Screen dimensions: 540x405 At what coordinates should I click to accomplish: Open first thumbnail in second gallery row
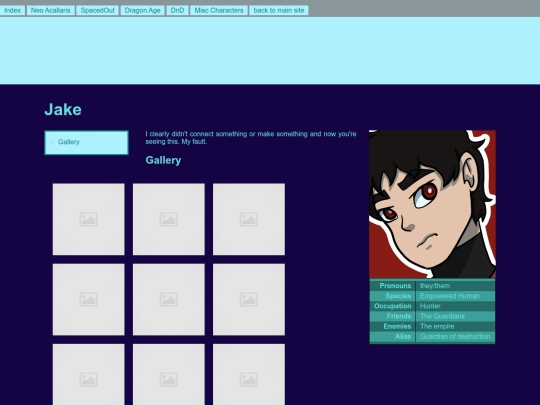point(89,300)
